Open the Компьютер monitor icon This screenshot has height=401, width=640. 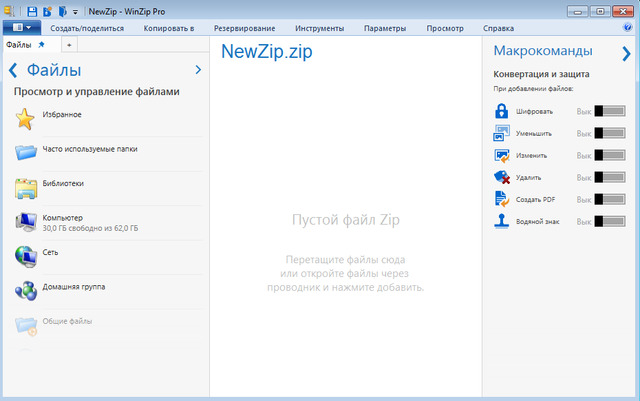click(26, 222)
